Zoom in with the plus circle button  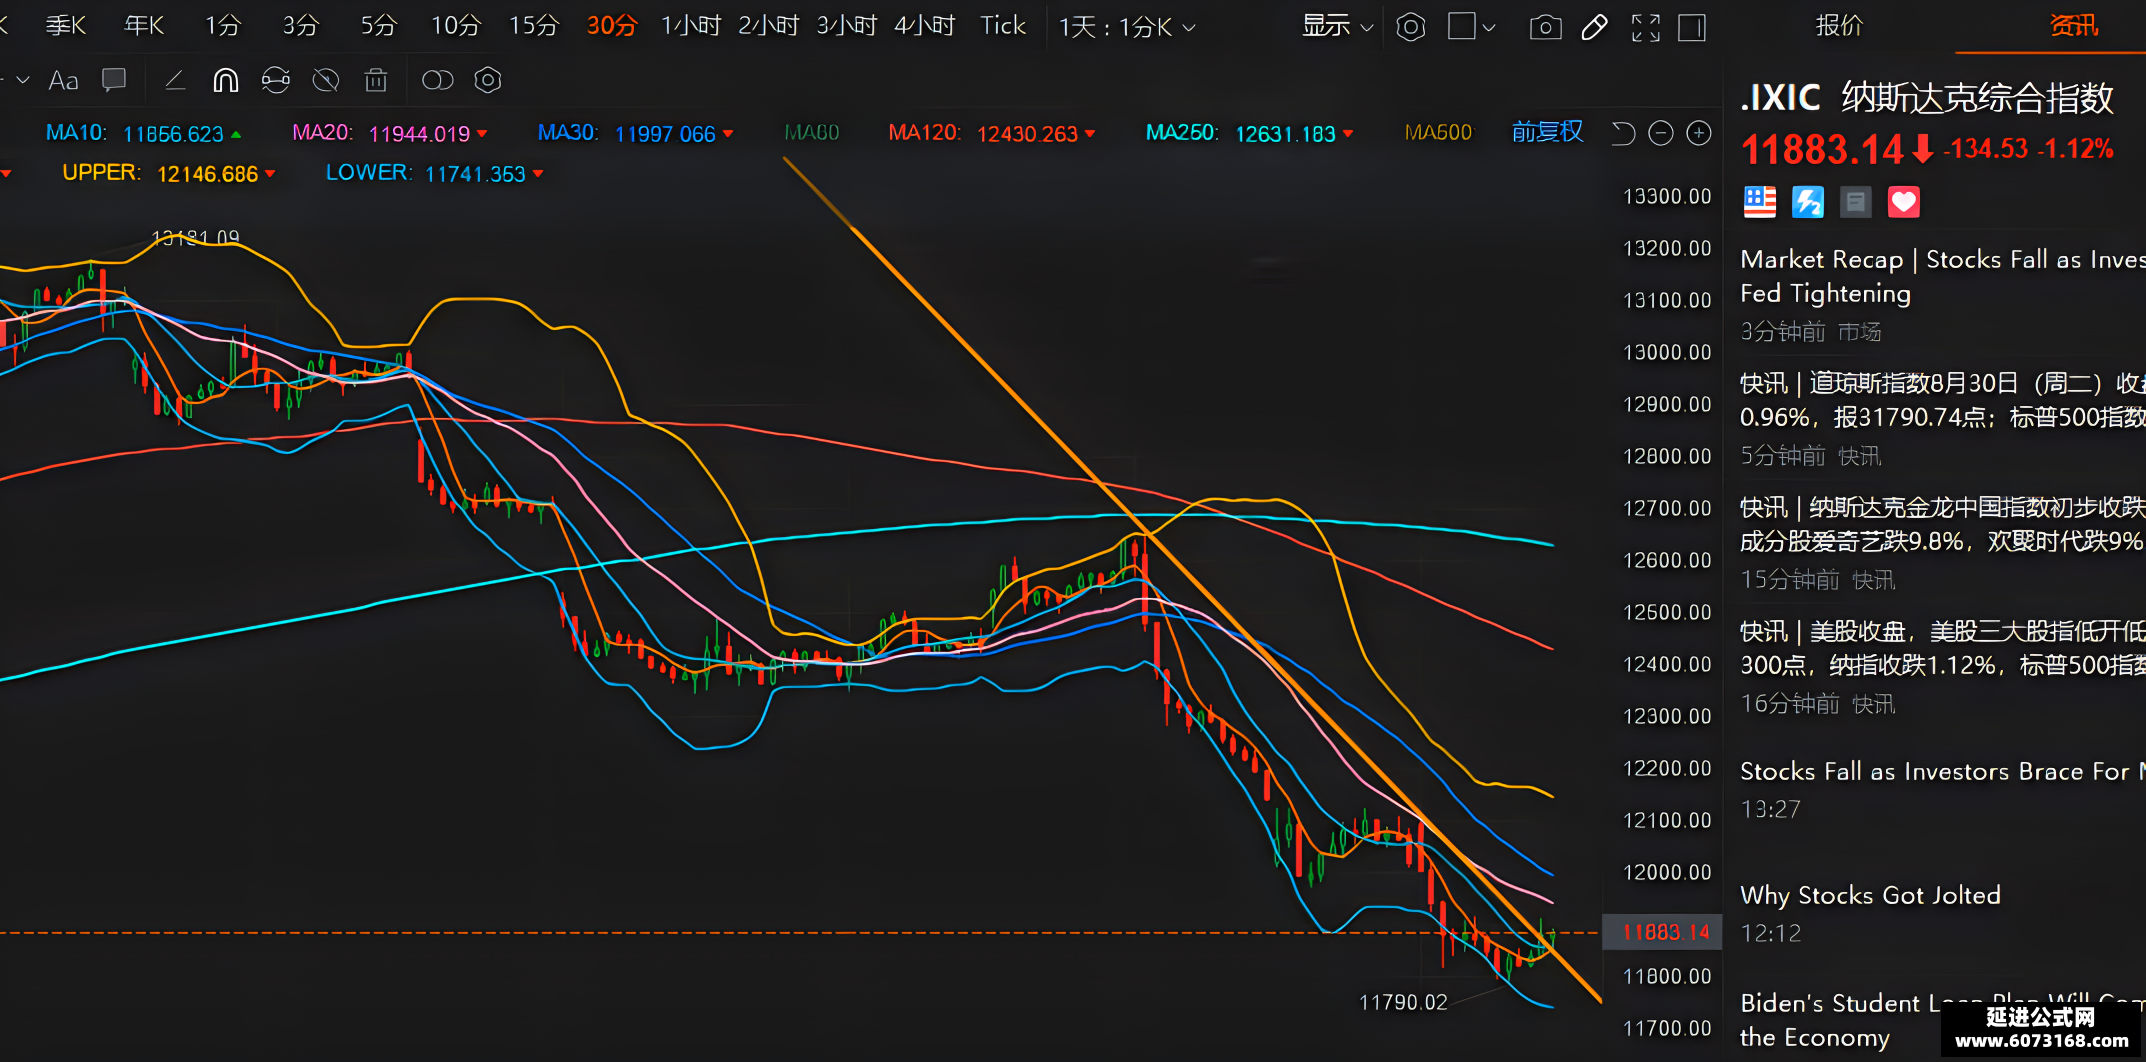(x=1699, y=133)
